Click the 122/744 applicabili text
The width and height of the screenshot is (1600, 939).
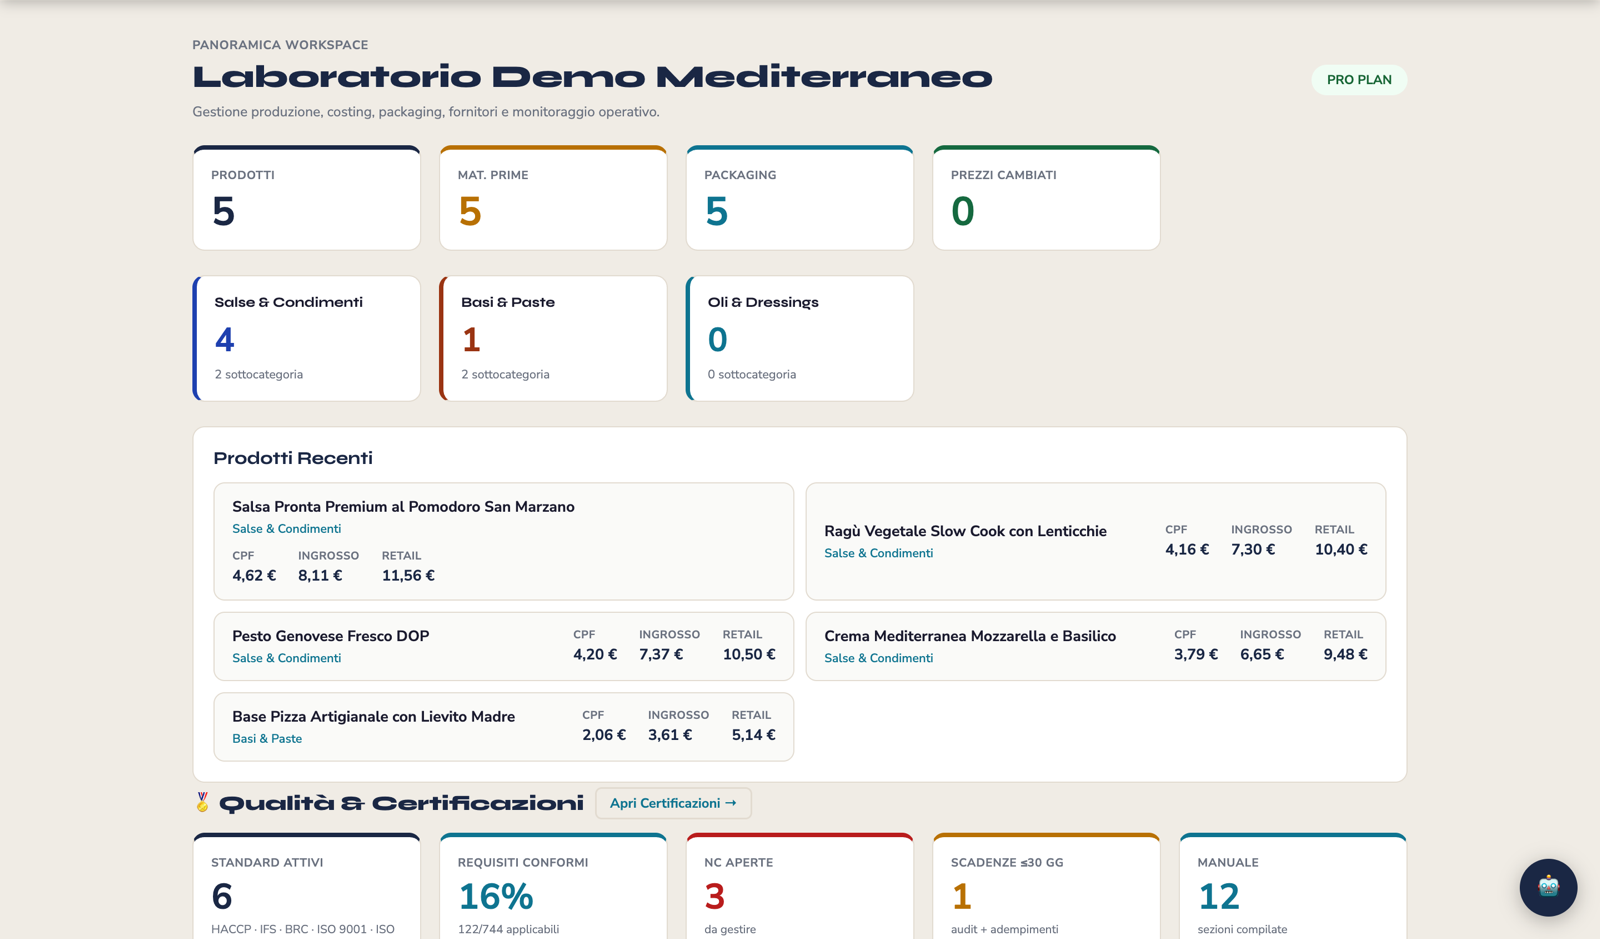[508, 929]
